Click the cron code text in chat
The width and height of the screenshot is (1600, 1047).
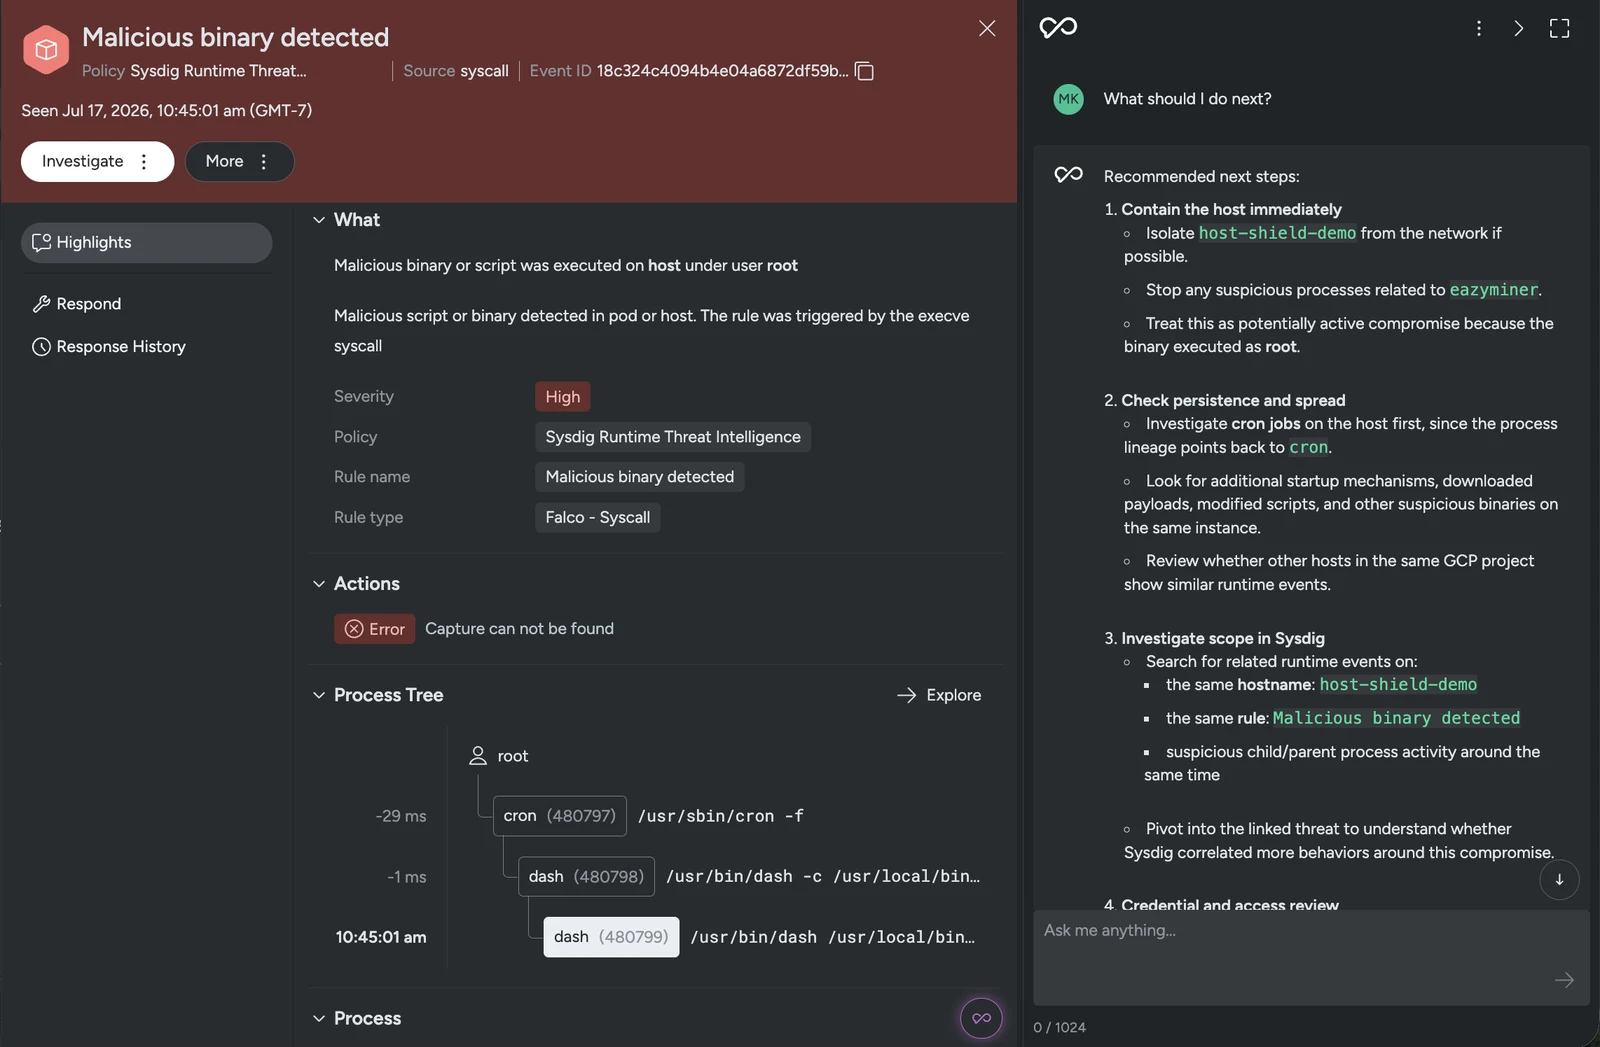pyautogui.click(x=1308, y=448)
